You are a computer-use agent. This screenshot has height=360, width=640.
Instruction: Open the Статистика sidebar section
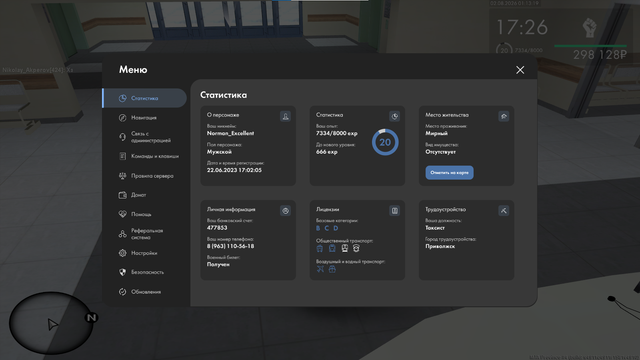(144, 98)
